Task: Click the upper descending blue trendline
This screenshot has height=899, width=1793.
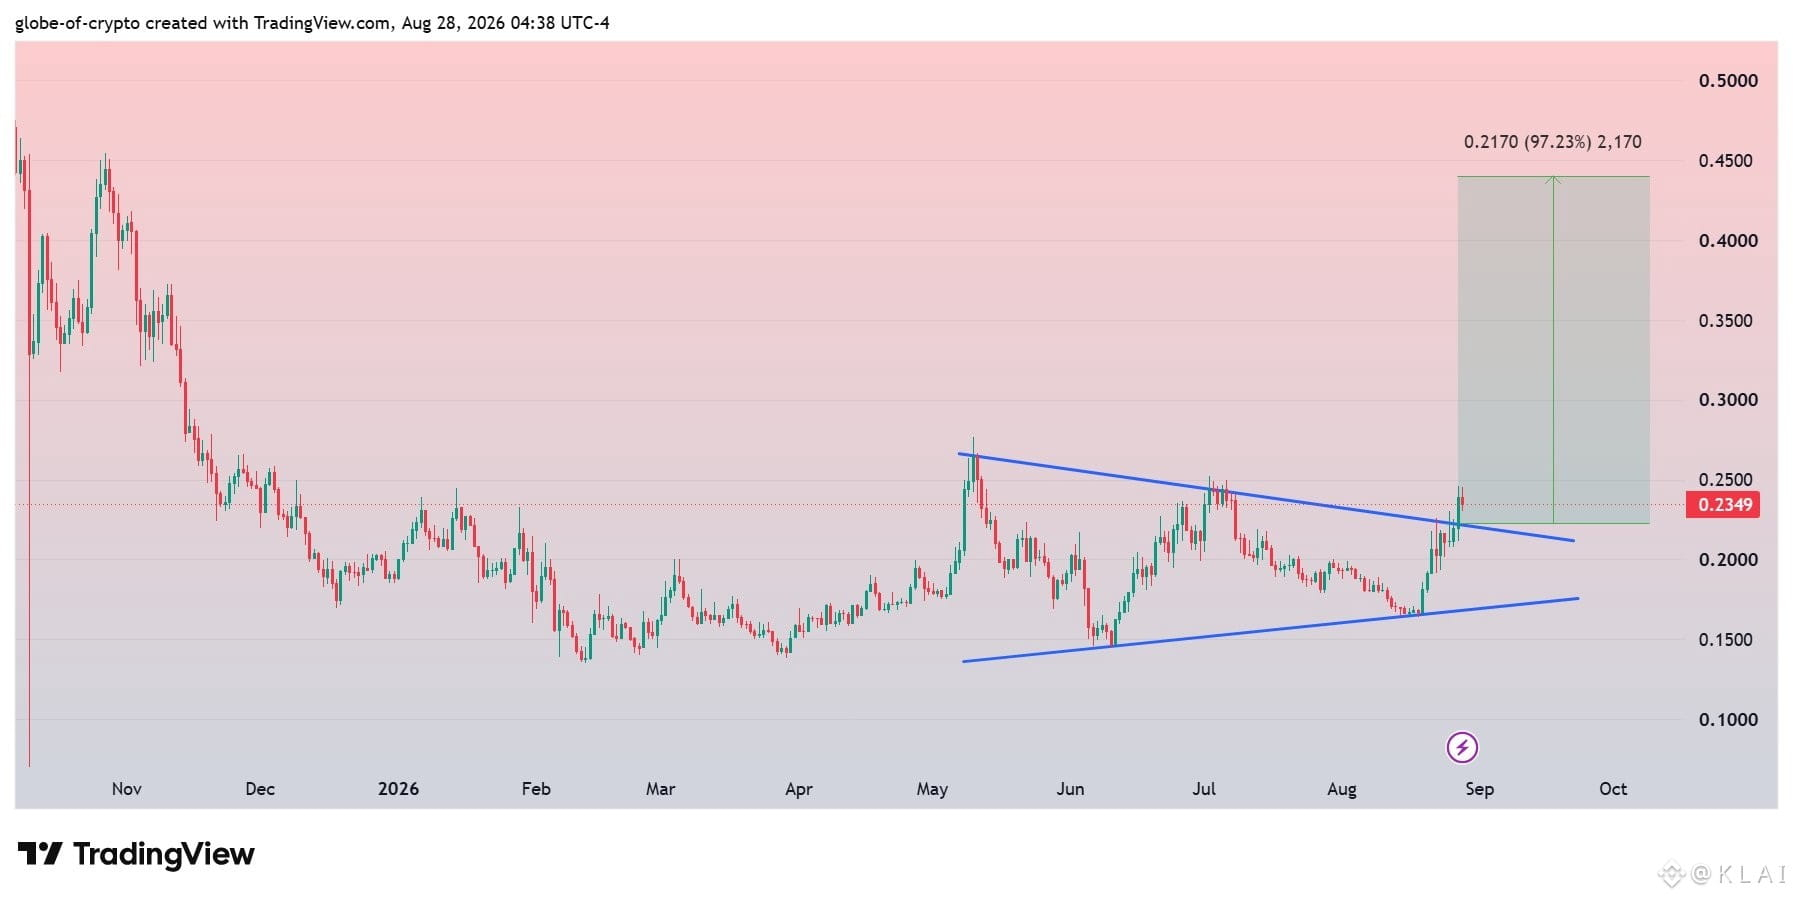Action: (x=1266, y=498)
